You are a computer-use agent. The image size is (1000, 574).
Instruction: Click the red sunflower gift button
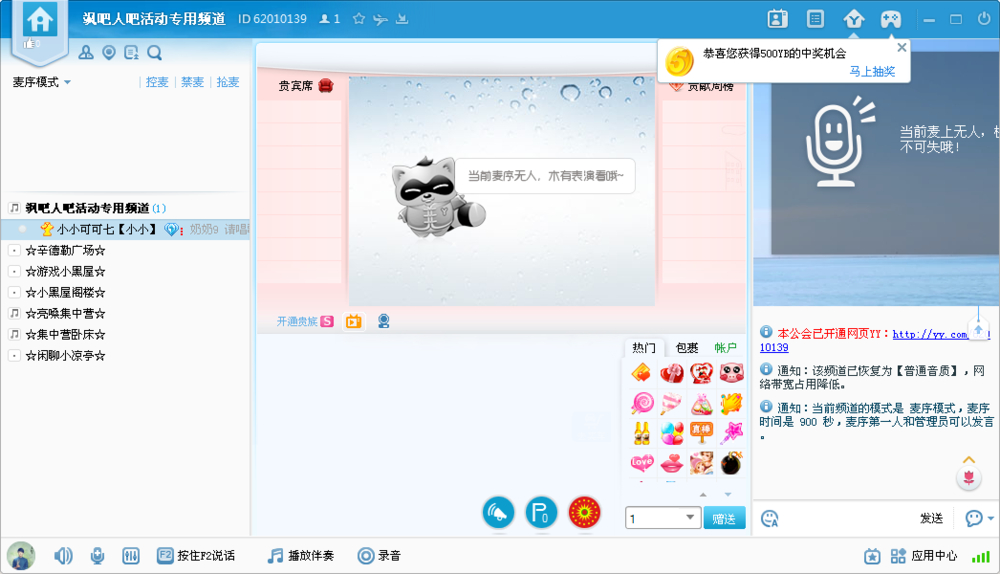click(584, 512)
